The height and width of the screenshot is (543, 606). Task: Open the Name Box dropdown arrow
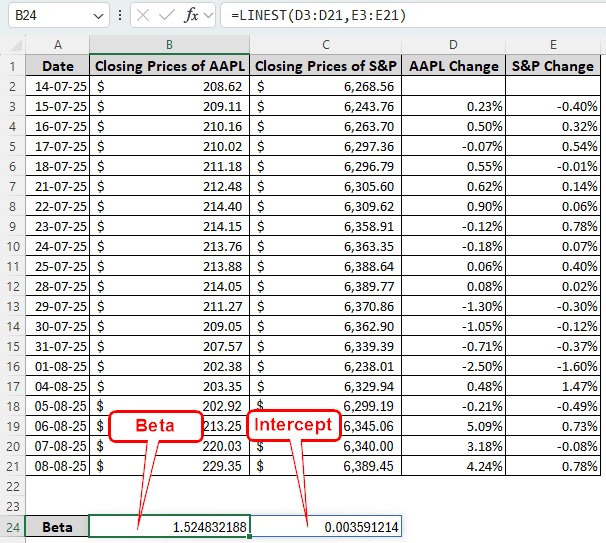(97, 17)
